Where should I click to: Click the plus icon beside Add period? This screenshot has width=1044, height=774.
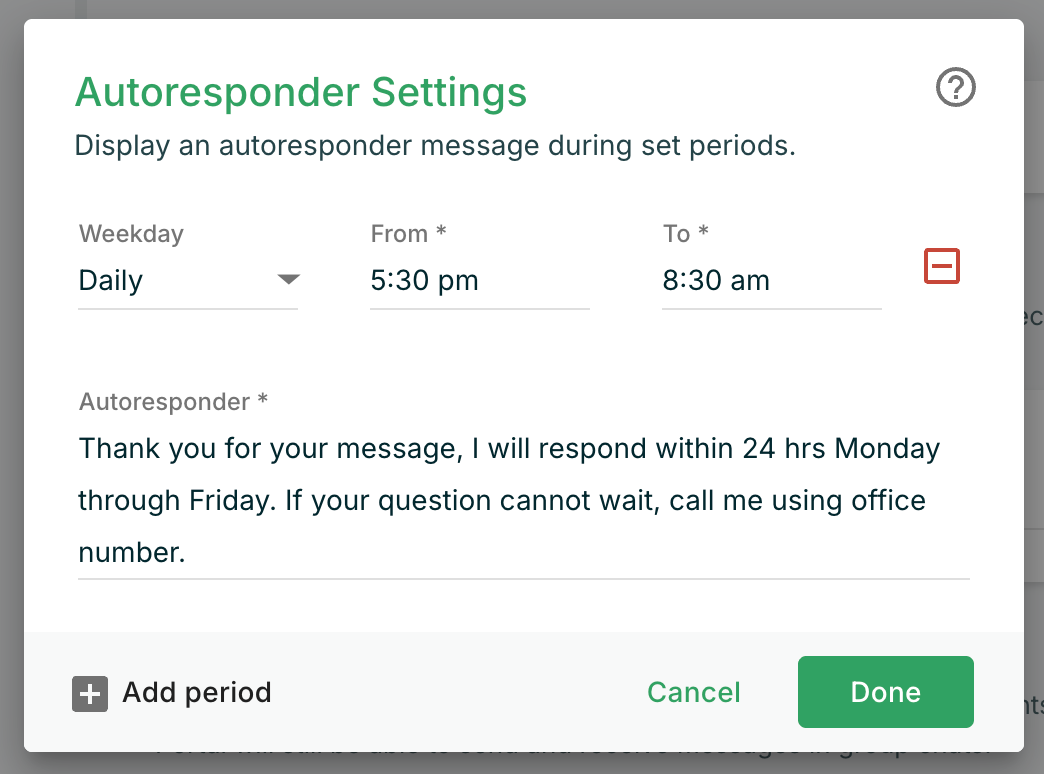click(x=90, y=693)
